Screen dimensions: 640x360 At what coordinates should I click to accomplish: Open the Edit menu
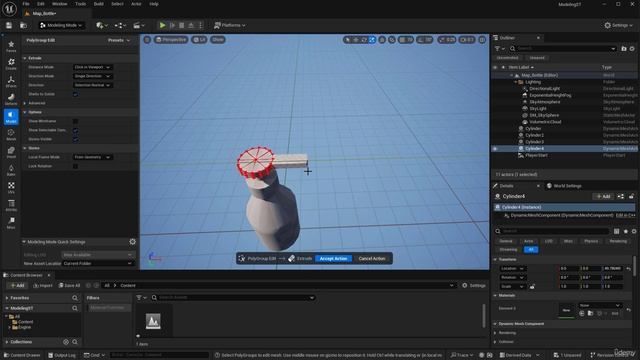tap(41, 4)
